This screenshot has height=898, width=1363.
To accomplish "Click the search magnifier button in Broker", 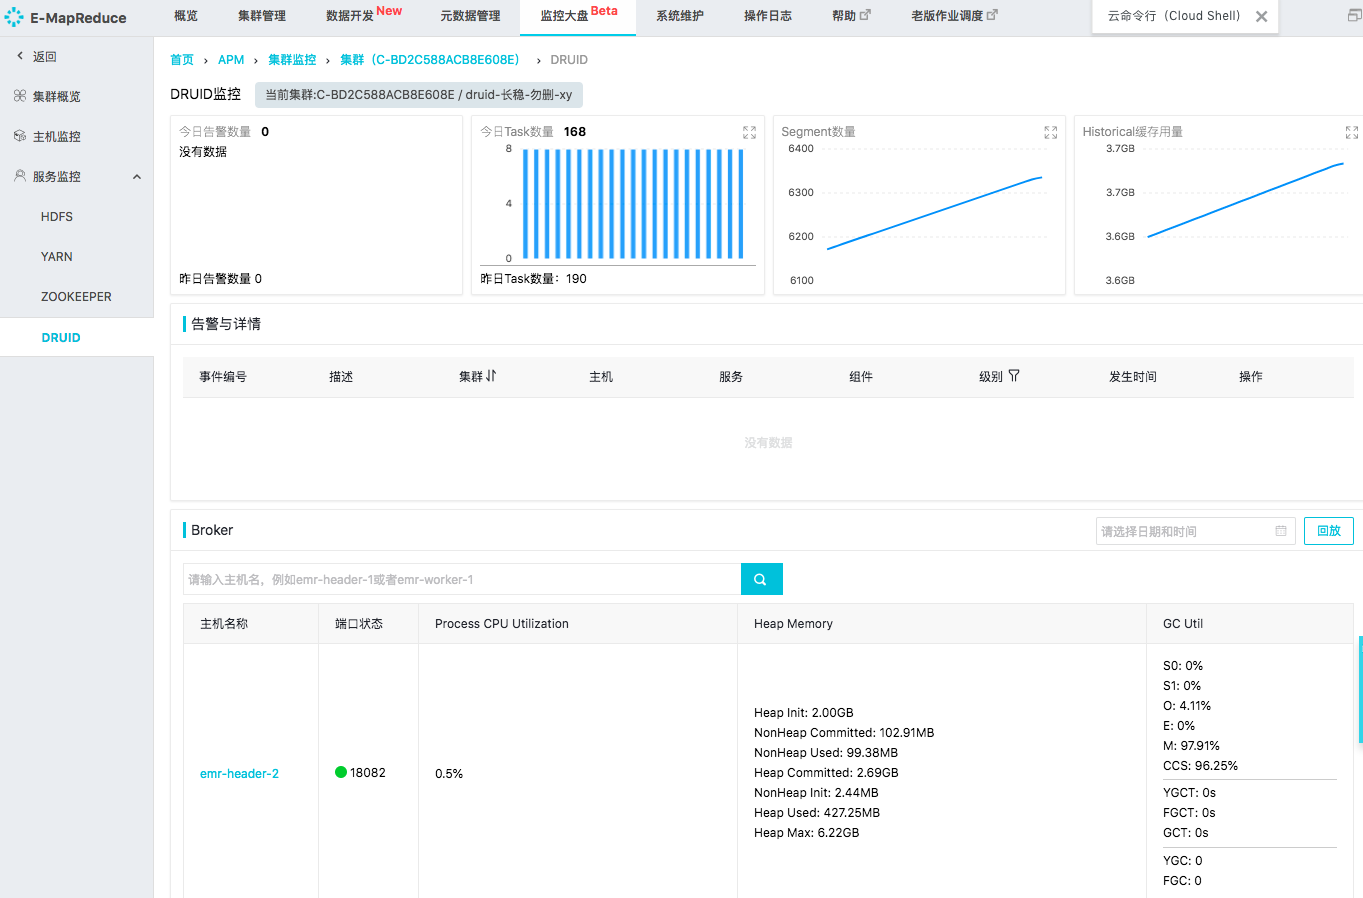I will coord(761,579).
